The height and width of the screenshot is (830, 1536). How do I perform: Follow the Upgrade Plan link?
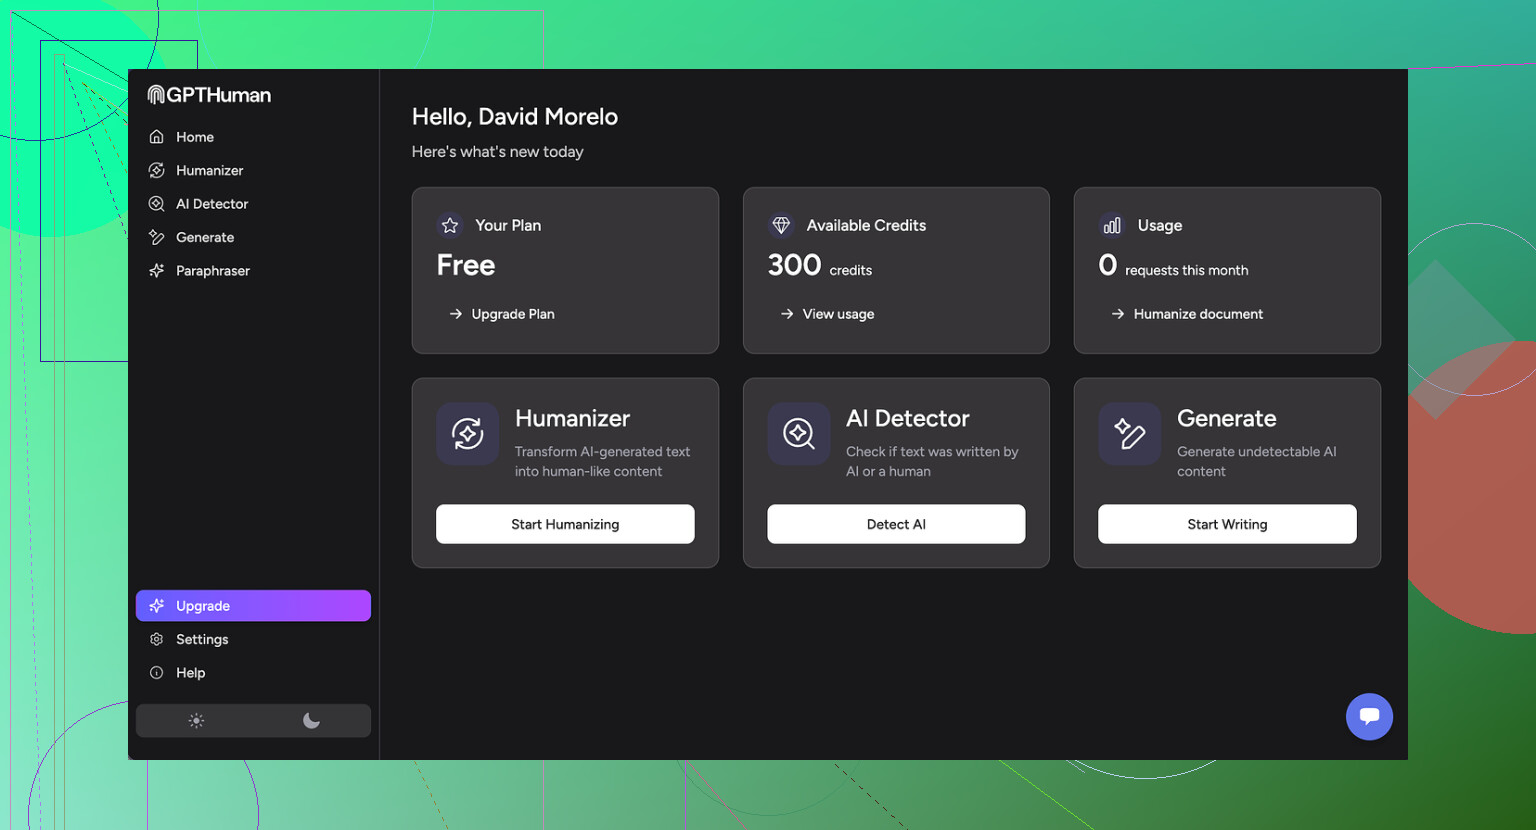[x=512, y=314]
